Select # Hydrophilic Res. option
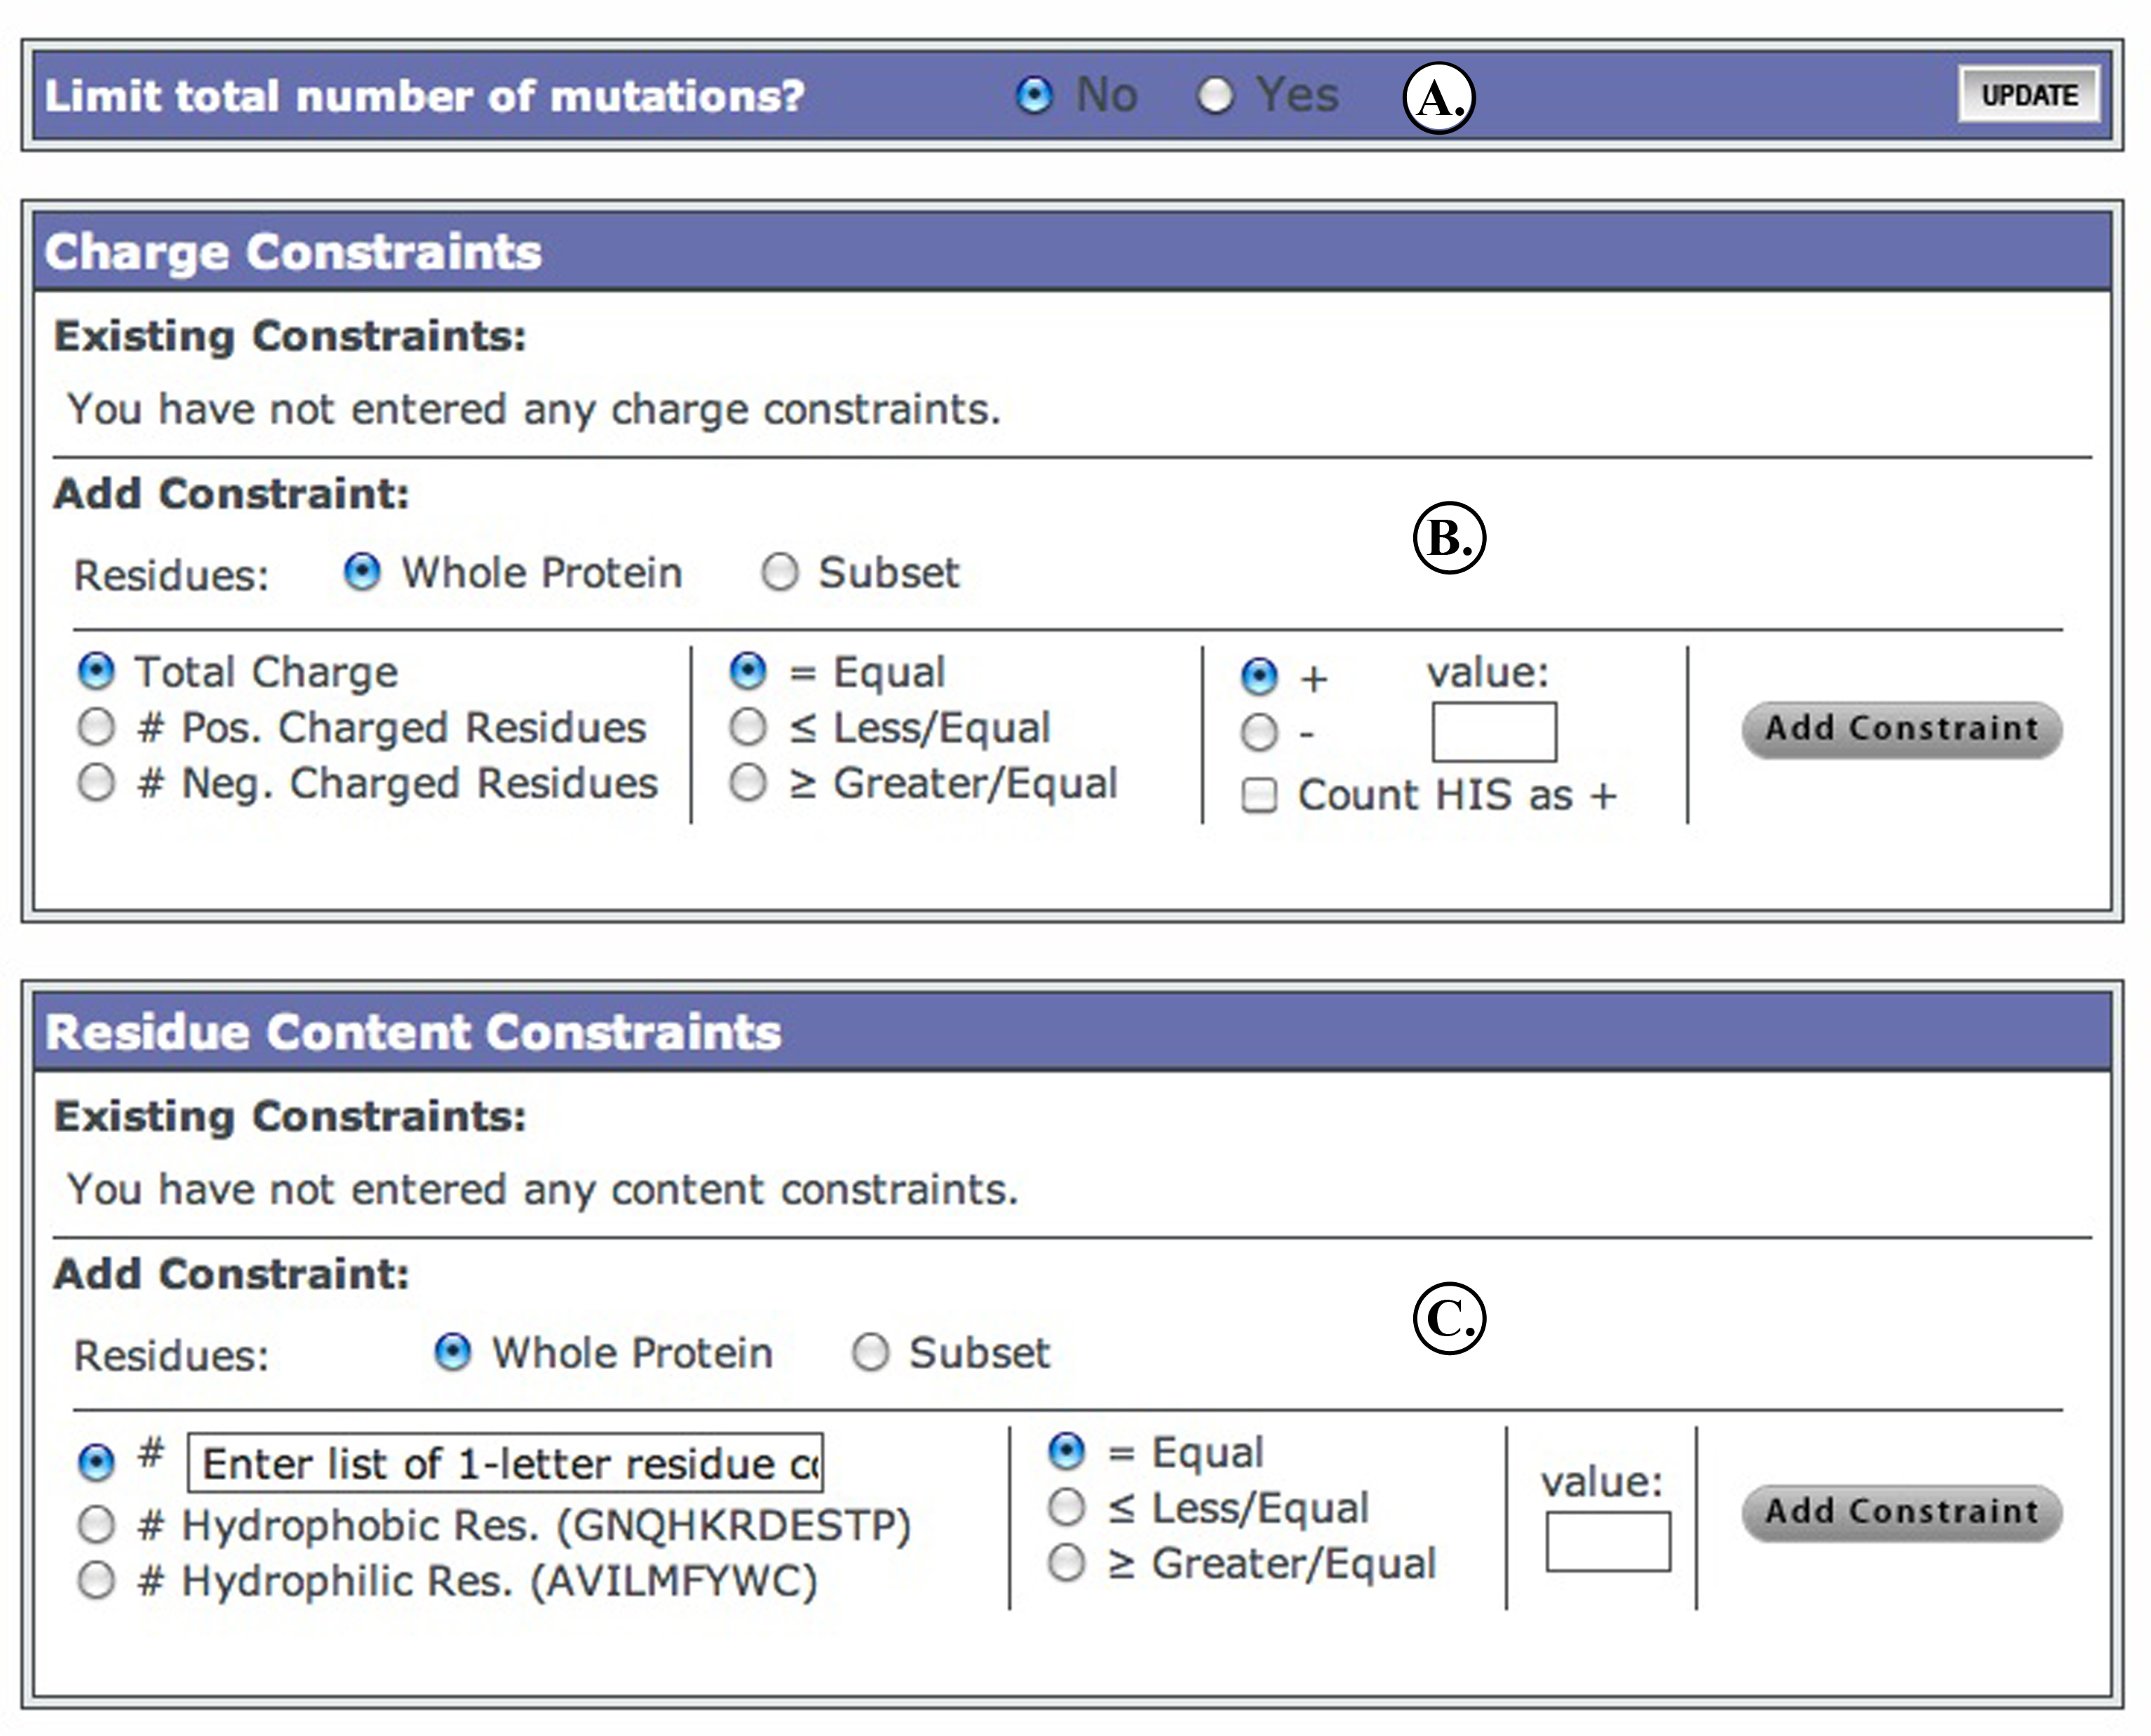 (x=97, y=1581)
